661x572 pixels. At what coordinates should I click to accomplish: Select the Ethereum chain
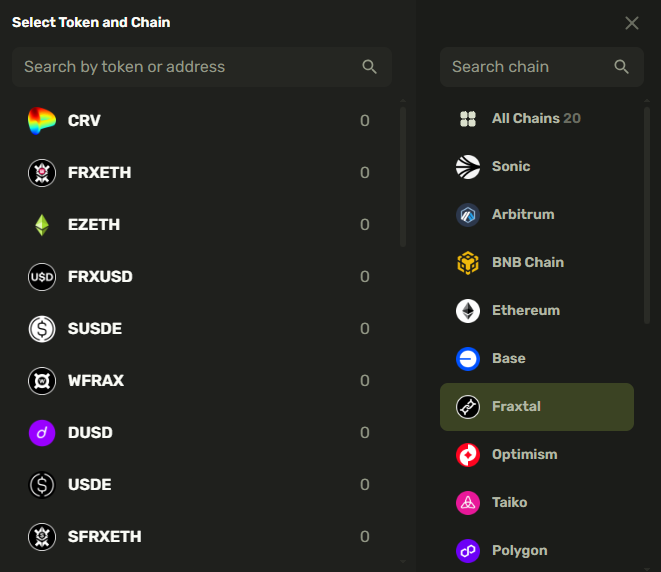[526, 311]
